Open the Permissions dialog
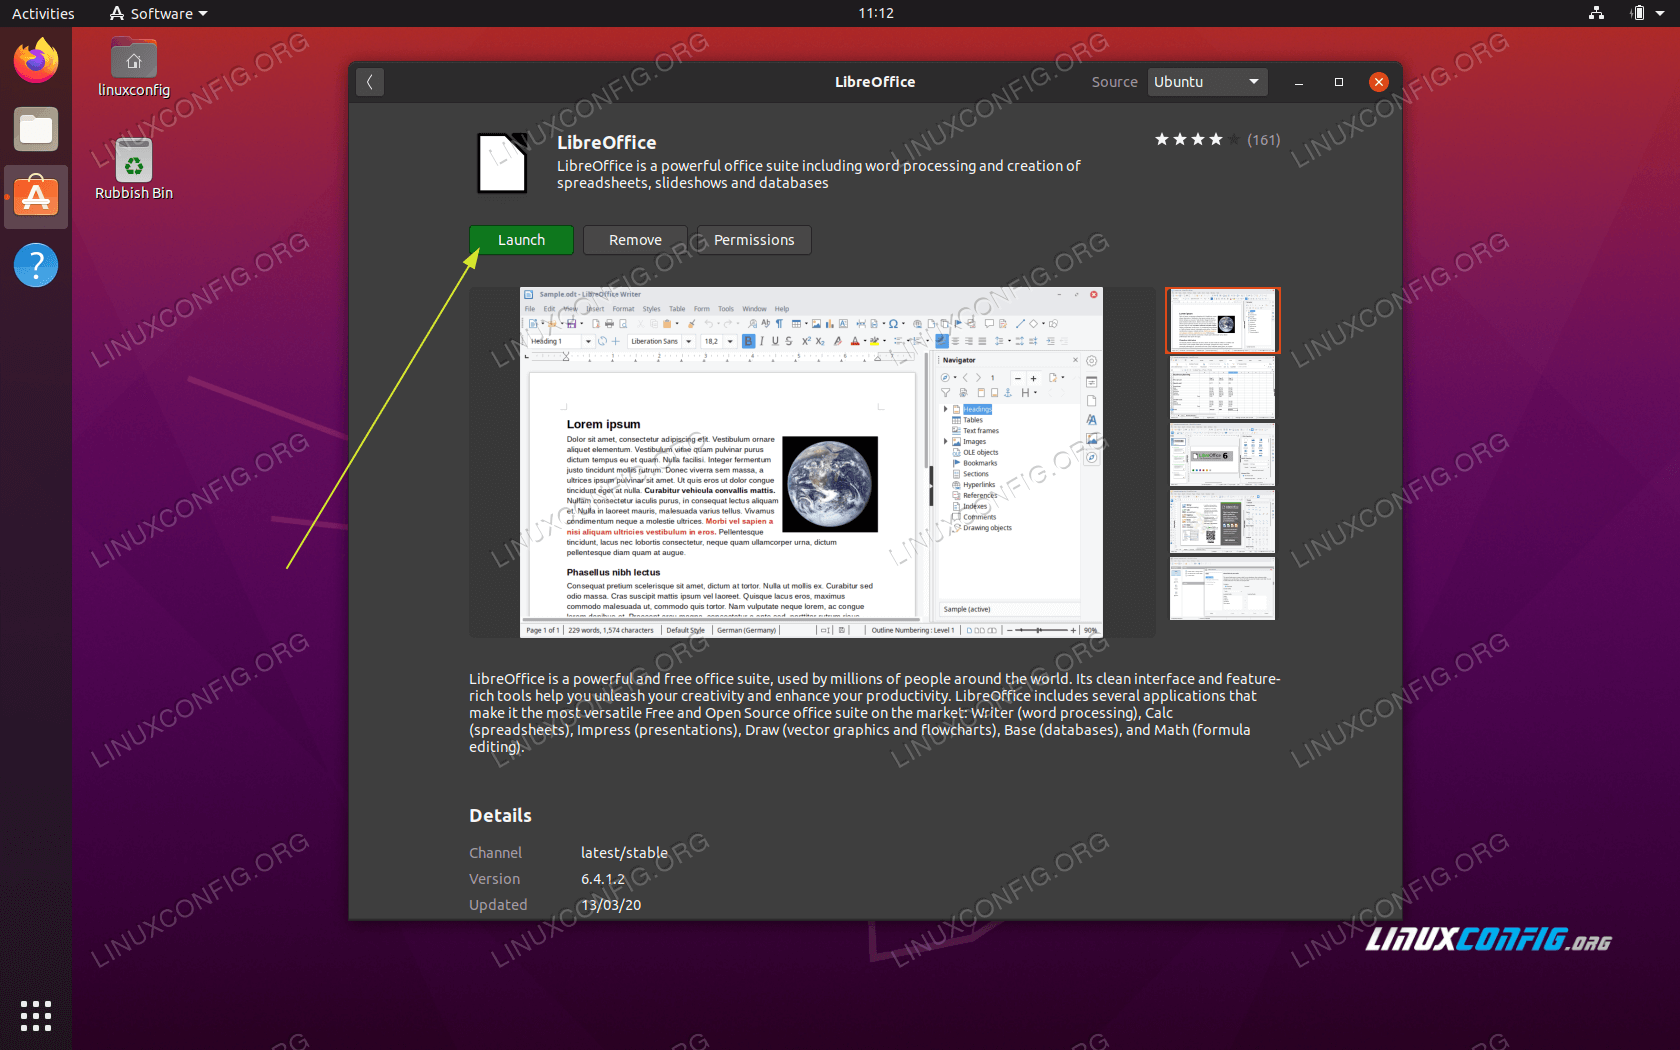The width and height of the screenshot is (1680, 1050). pos(754,240)
